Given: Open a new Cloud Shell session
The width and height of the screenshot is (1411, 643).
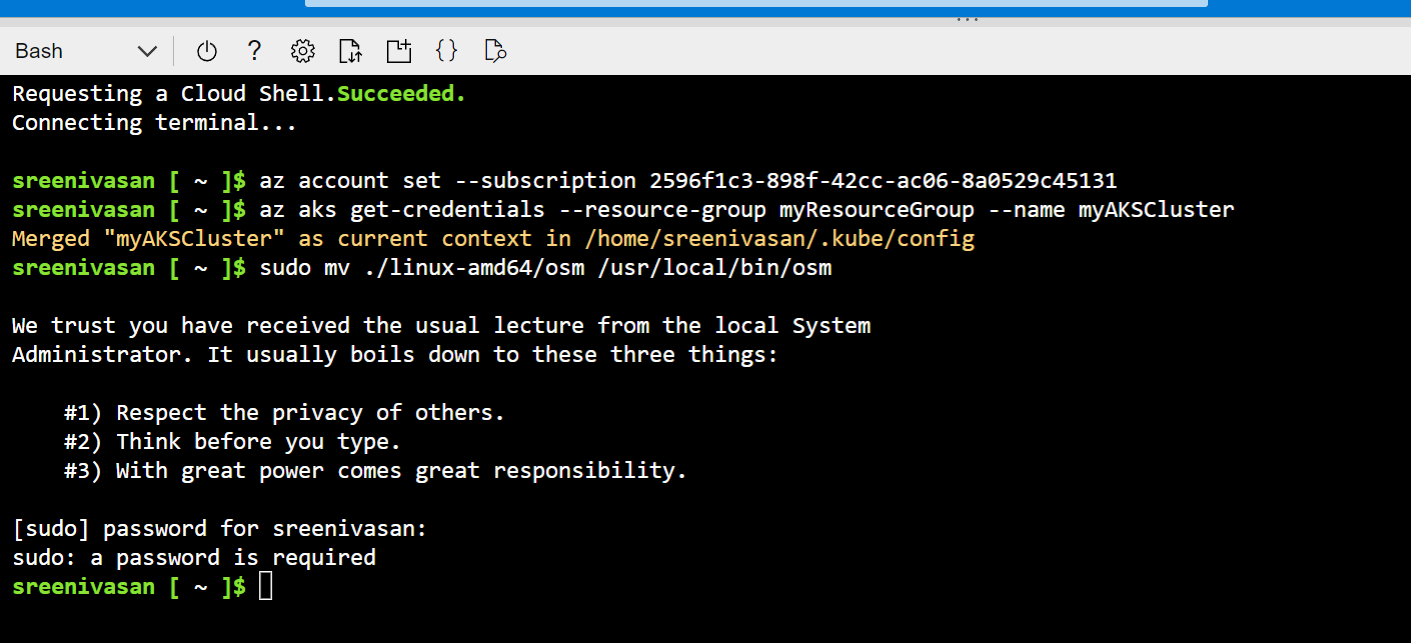Looking at the screenshot, I should [x=398, y=50].
